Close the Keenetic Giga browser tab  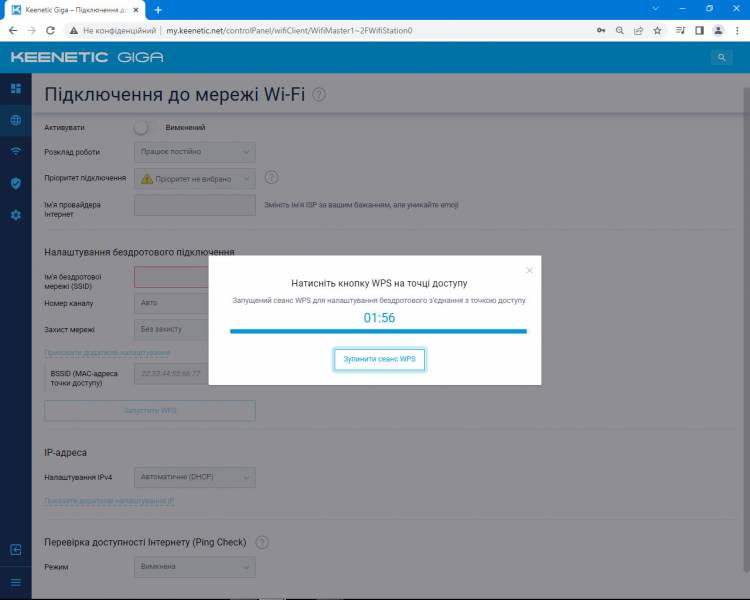tap(136, 10)
